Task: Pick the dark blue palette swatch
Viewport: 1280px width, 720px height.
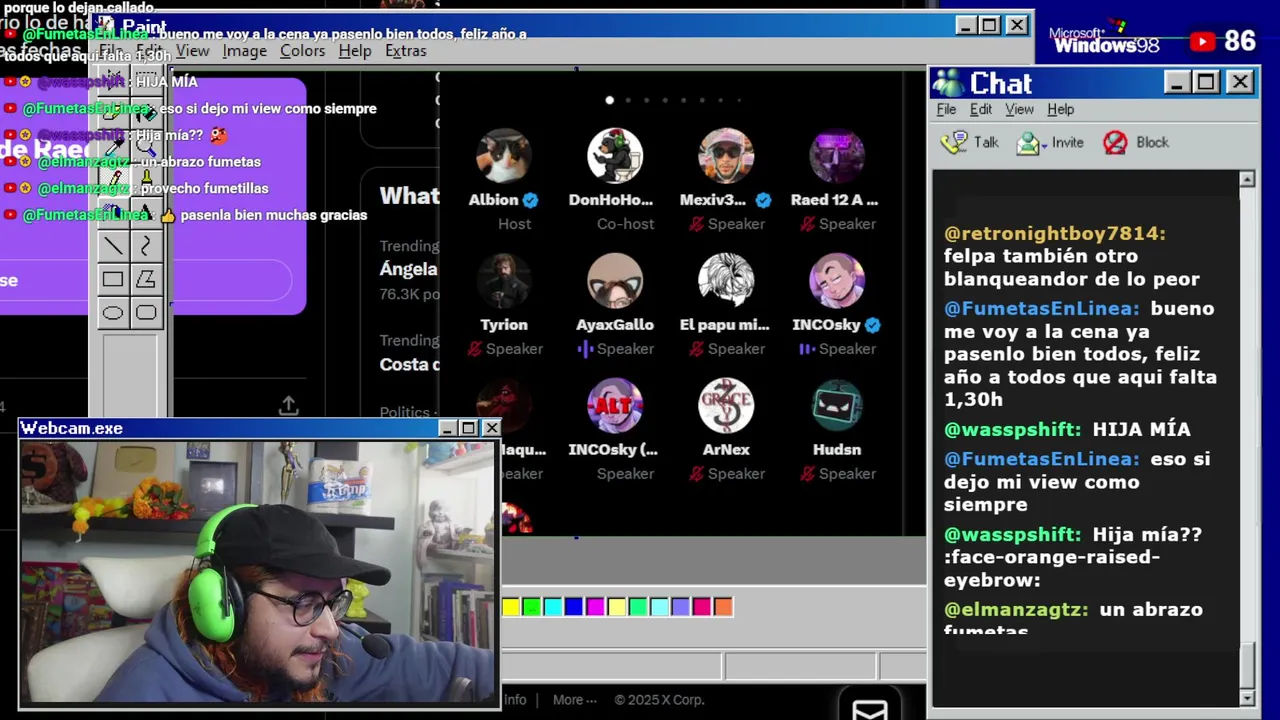Action: [x=574, y=607]
